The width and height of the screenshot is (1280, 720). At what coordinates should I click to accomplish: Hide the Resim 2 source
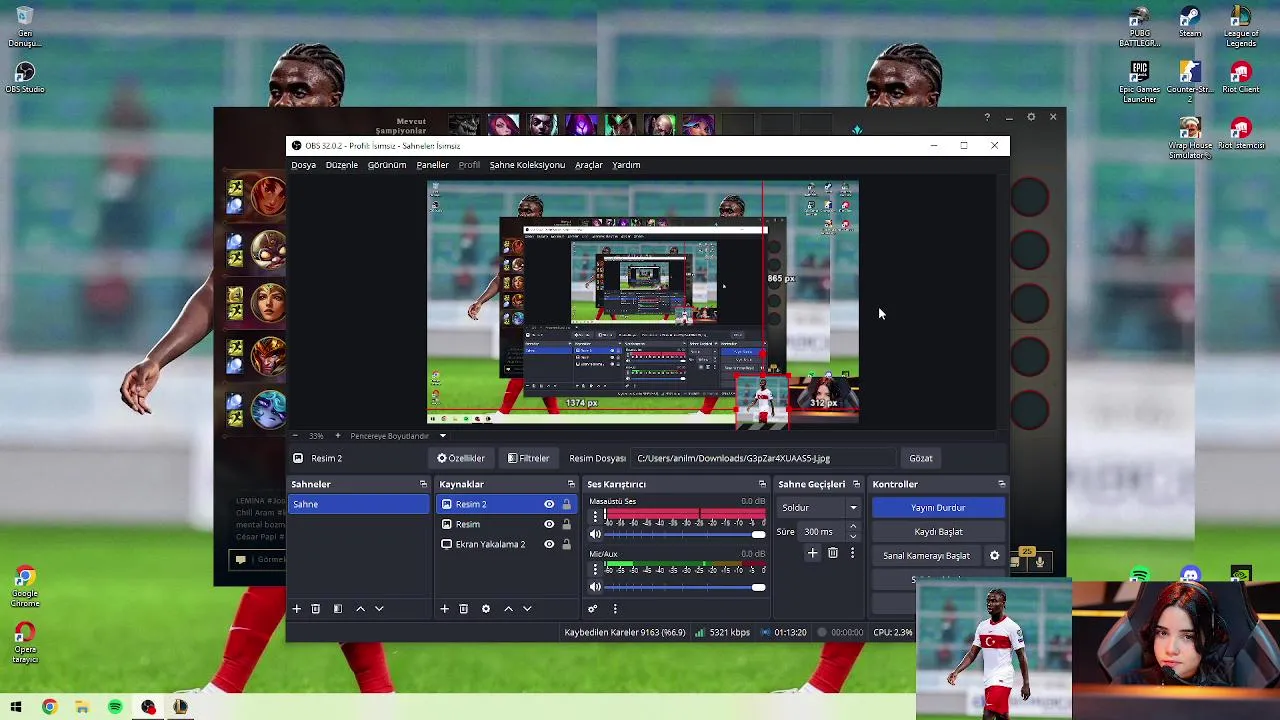[x=549, y=504]
